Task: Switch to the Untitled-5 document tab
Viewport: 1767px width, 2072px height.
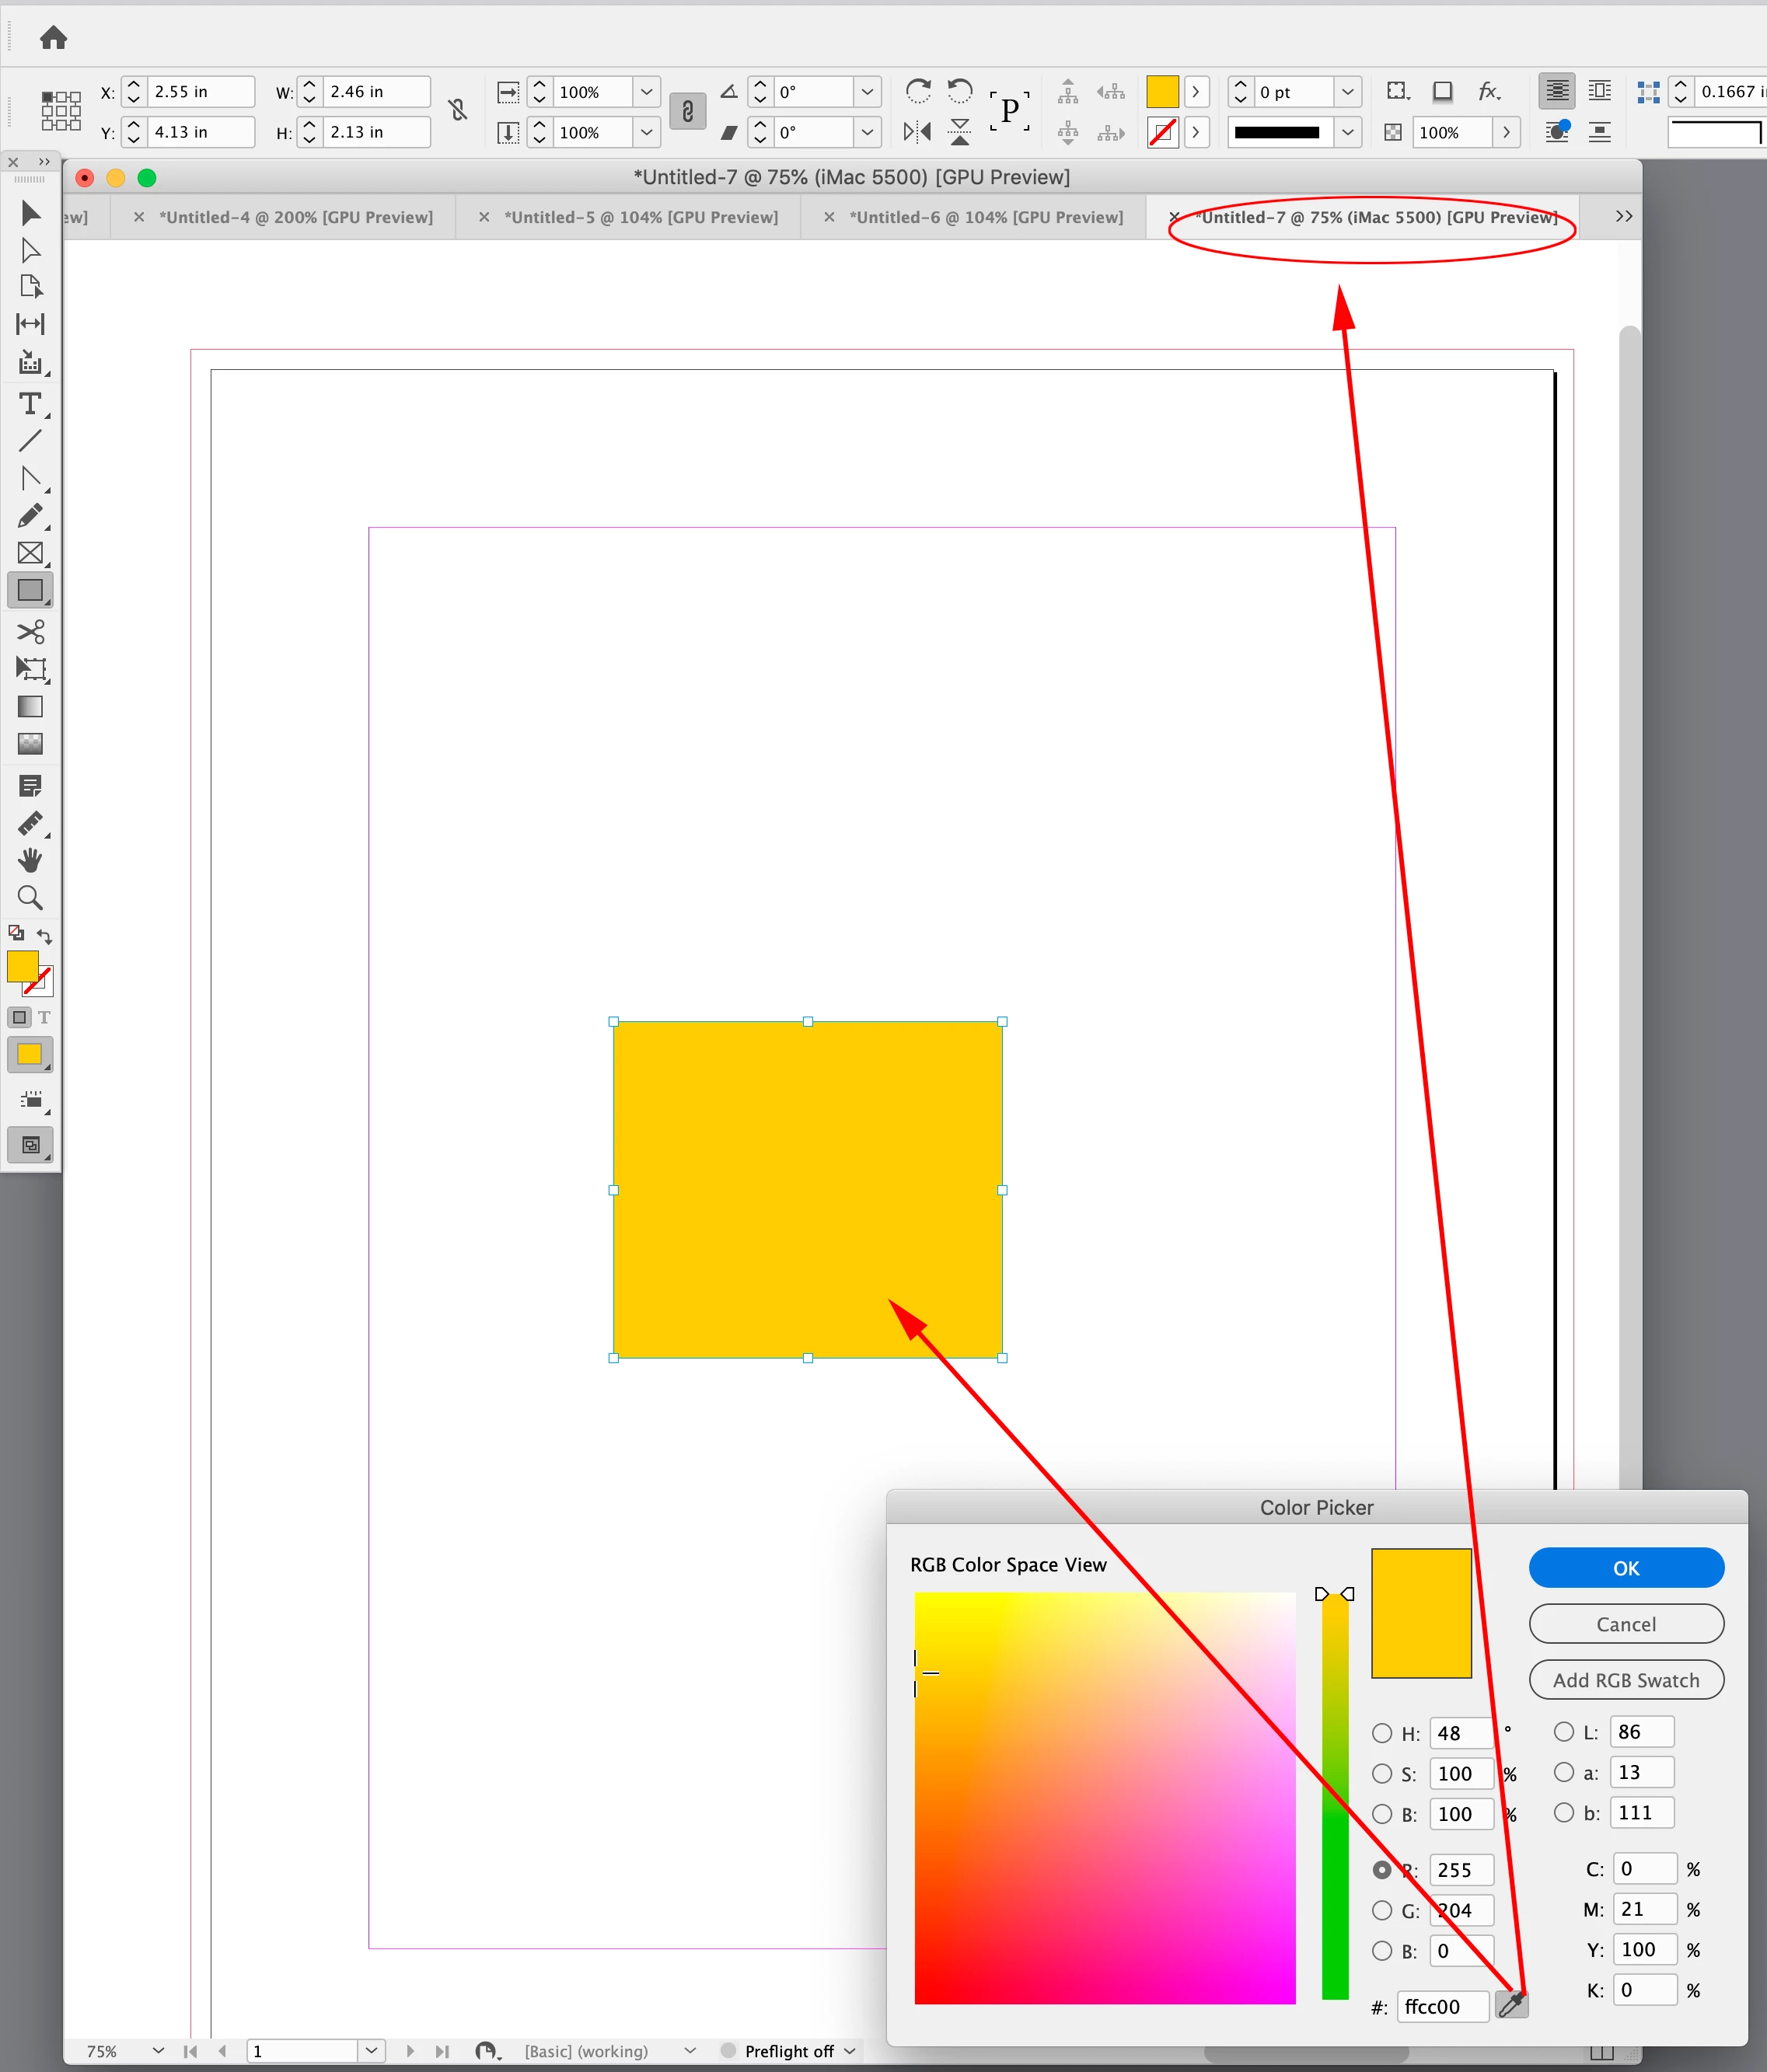Action: 640,217
